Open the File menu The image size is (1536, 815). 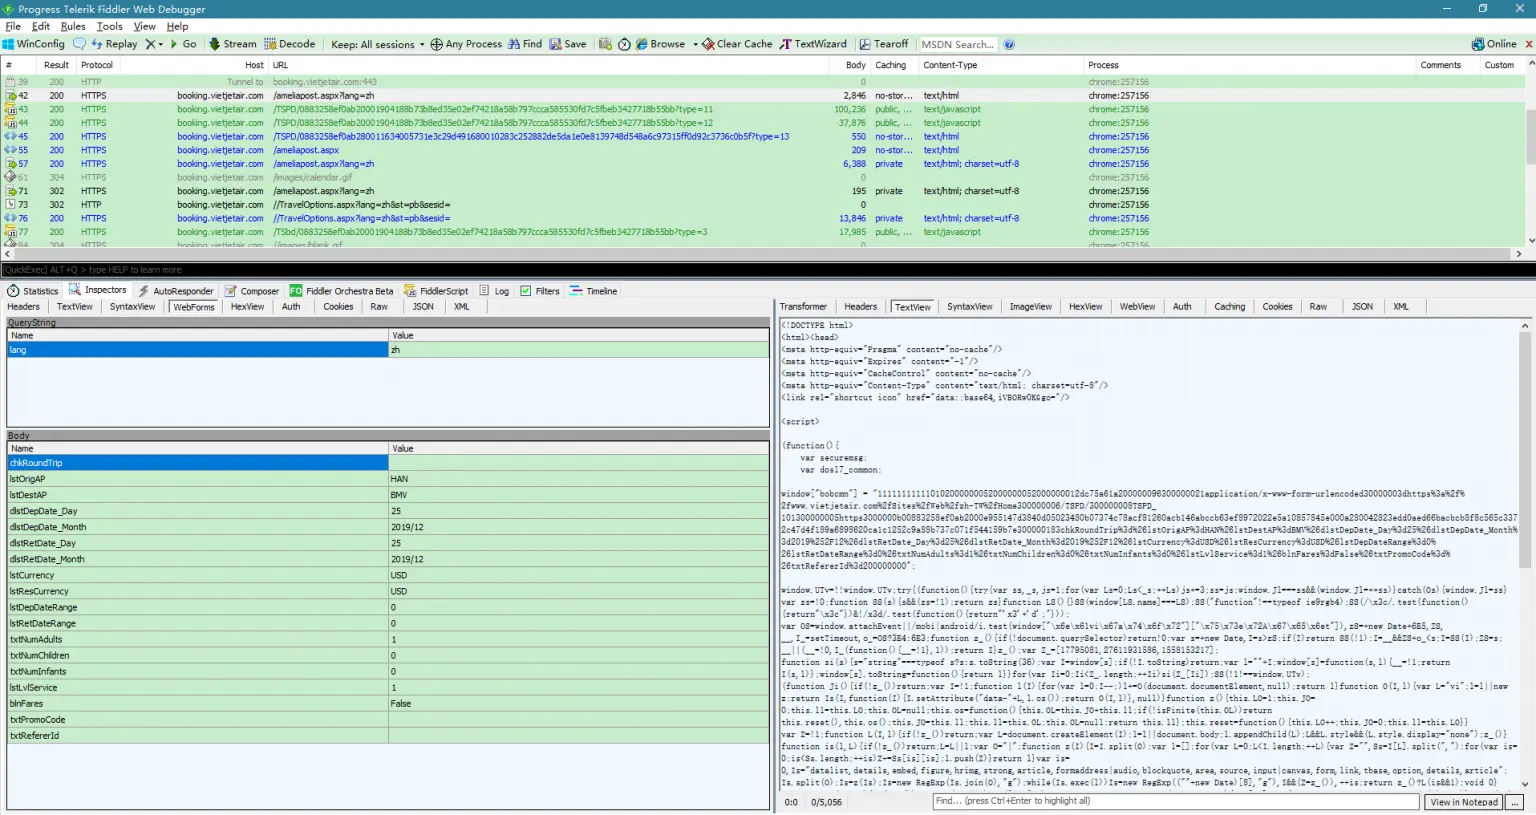[x=13, y=26]
